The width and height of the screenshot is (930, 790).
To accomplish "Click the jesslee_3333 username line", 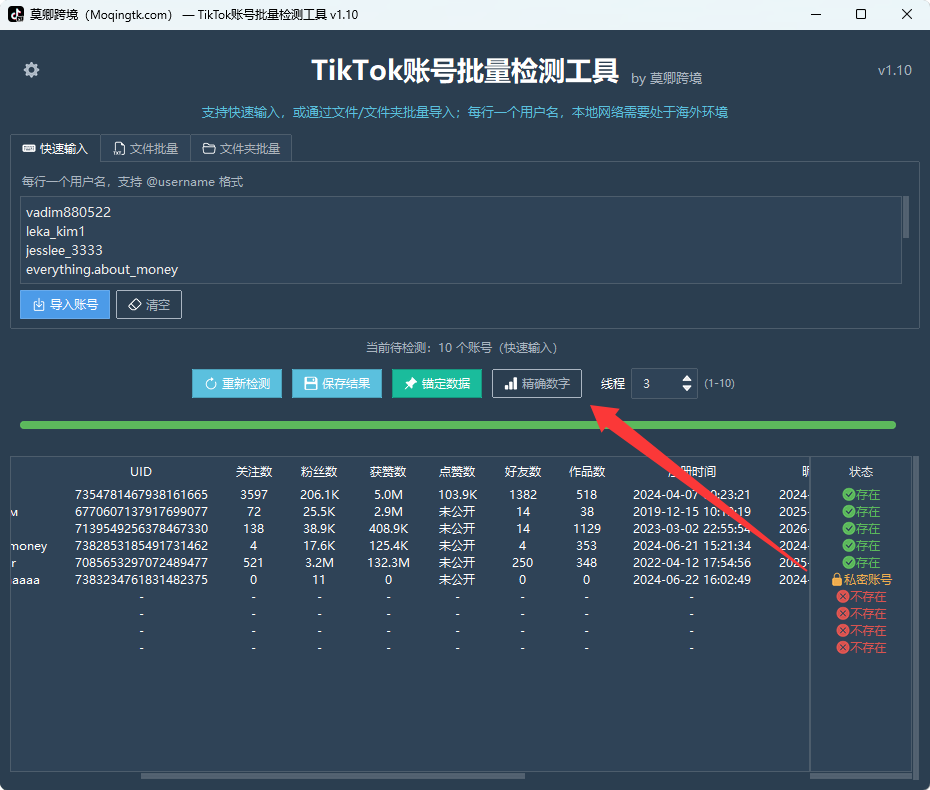I will click(64, 250).
